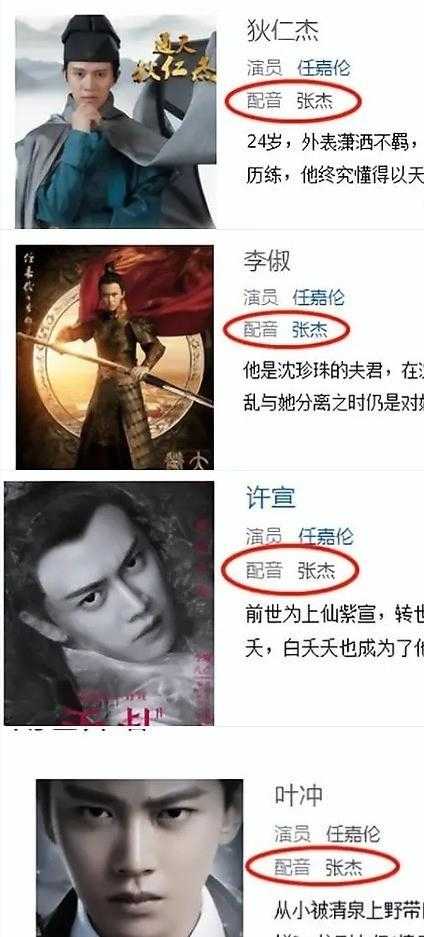Viewport: 424px width, 937px height.
Task: Open the 狄仁杰 character poster thumbnail
Action: tap(115, 121)
